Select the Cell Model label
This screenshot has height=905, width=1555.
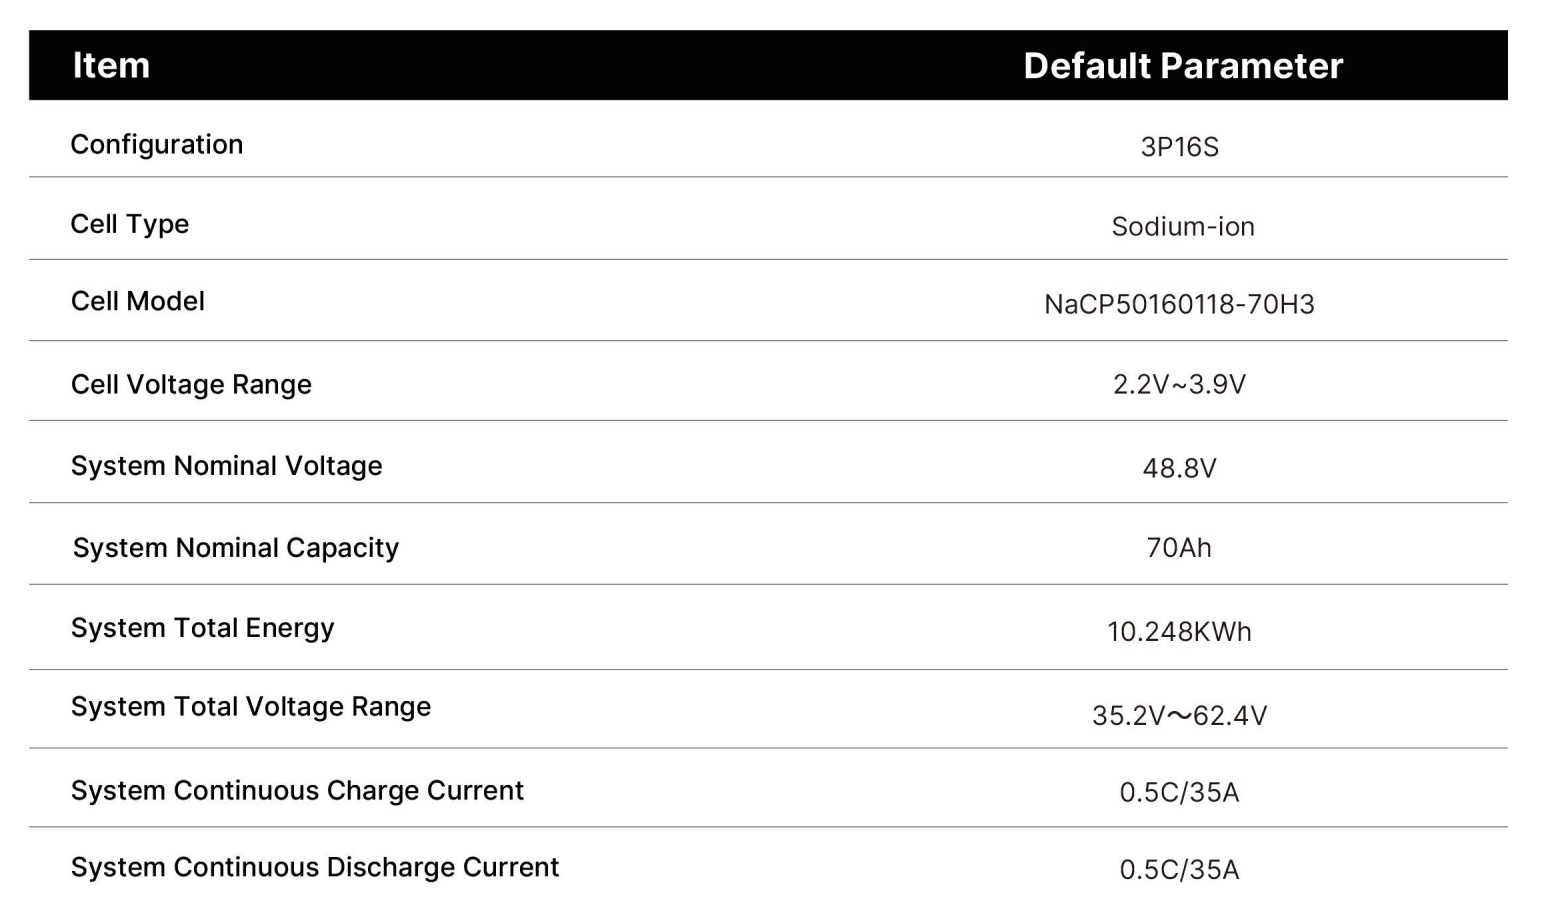tap(138, 301)
